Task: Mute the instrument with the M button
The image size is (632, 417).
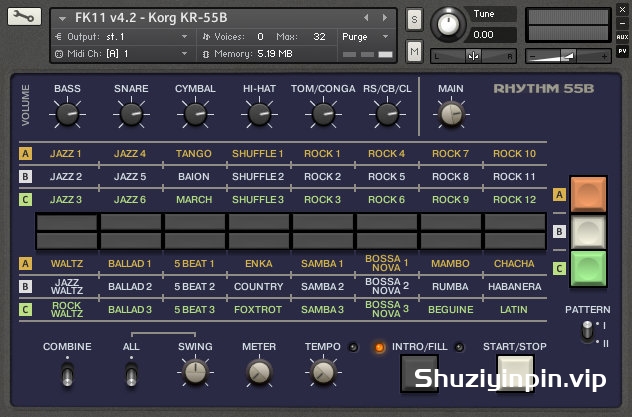Action: pos(414,51)
